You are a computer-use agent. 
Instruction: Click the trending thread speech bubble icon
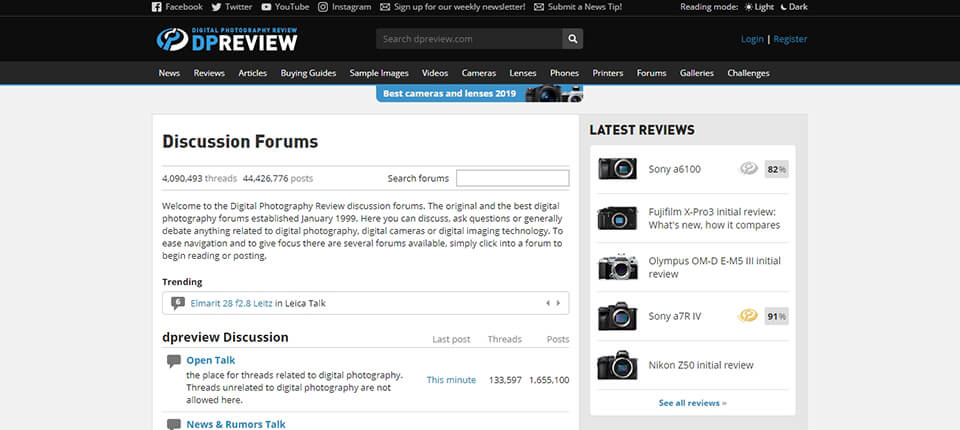tap(178, 303)
